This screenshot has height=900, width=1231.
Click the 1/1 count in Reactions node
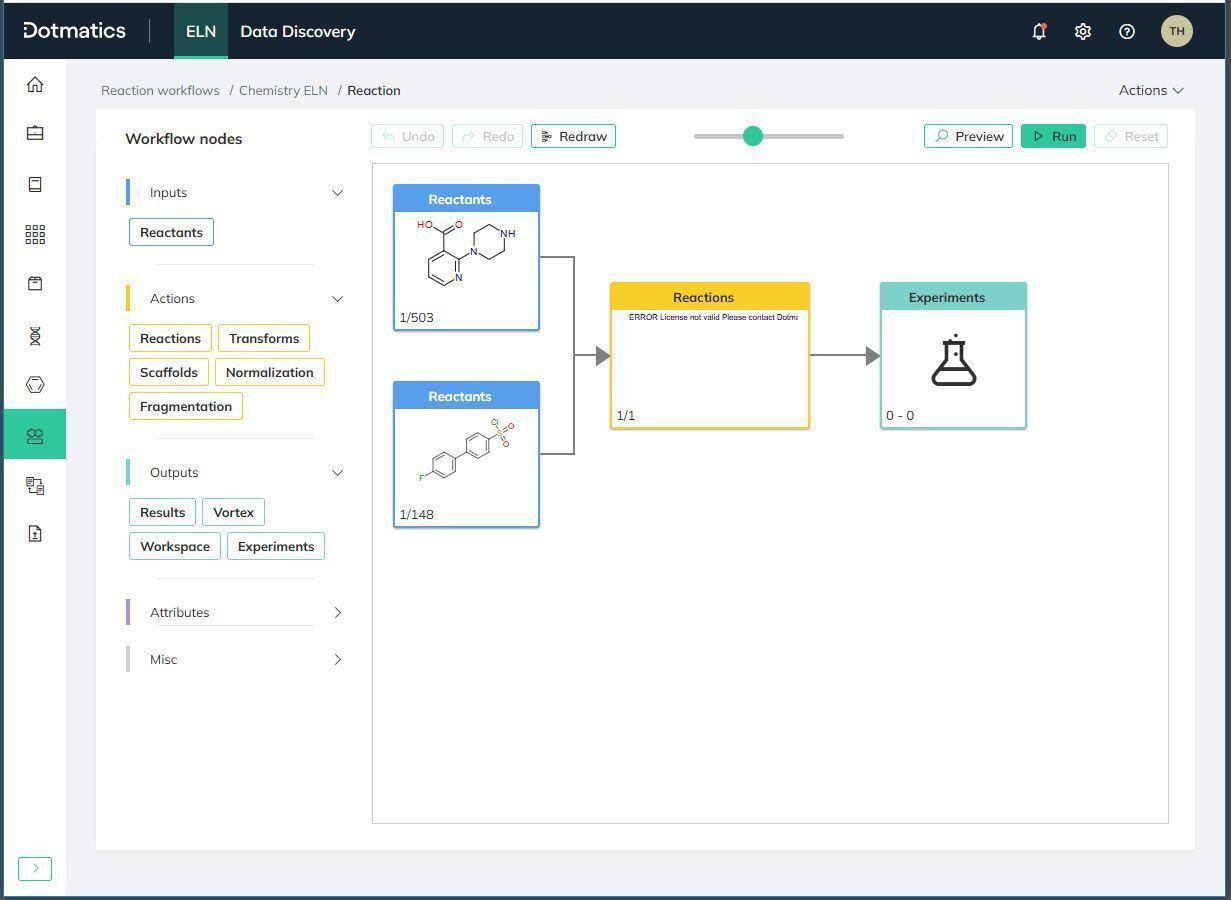click(x=626, y=415)
